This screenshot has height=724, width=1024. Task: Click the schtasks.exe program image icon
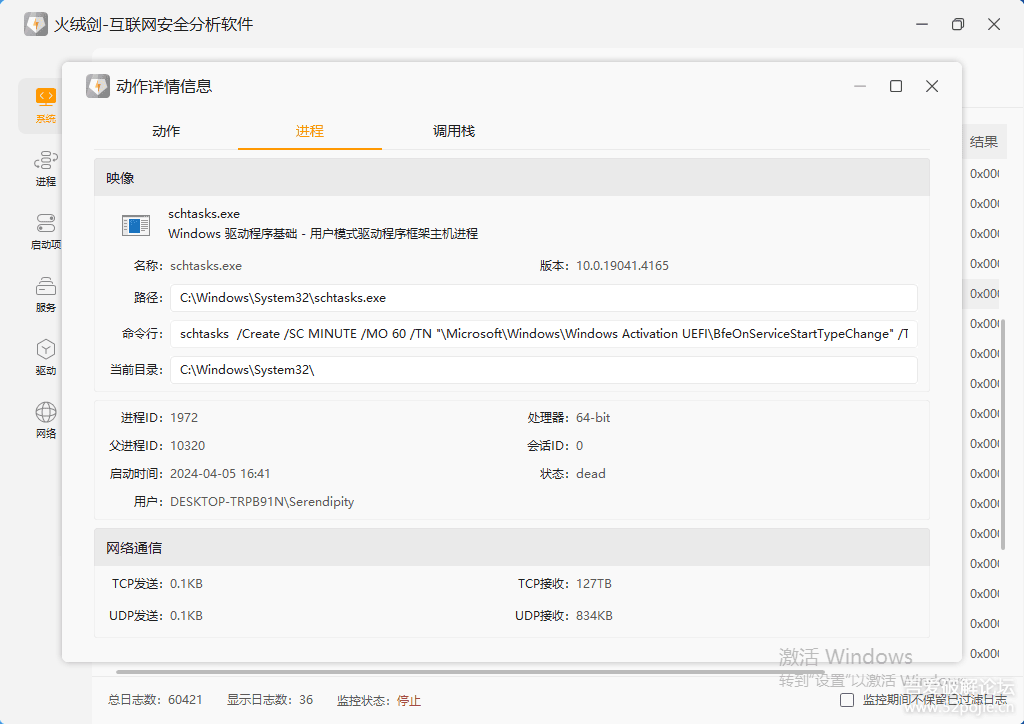click(136, 225)
